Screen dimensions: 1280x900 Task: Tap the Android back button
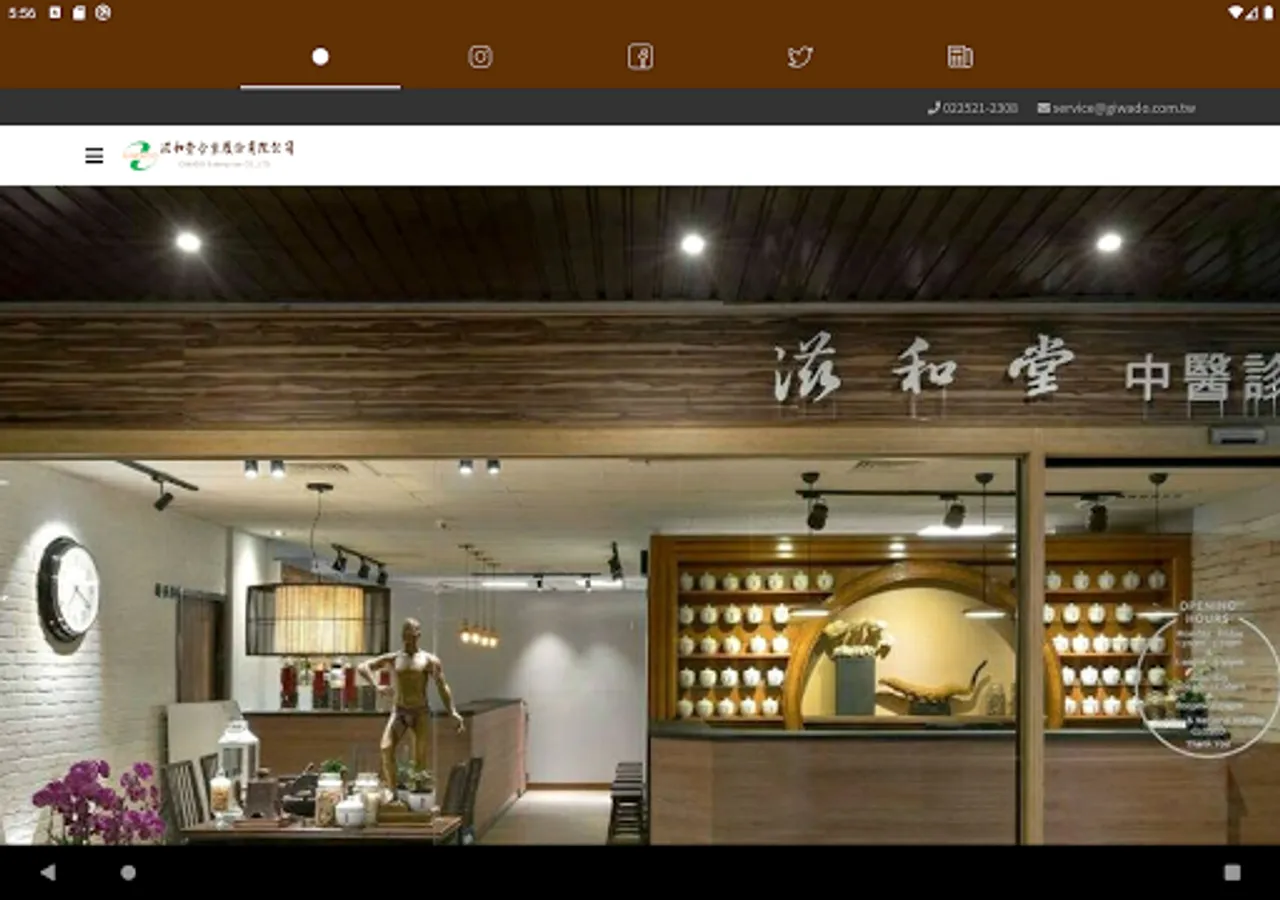click(x=47, y=872)
